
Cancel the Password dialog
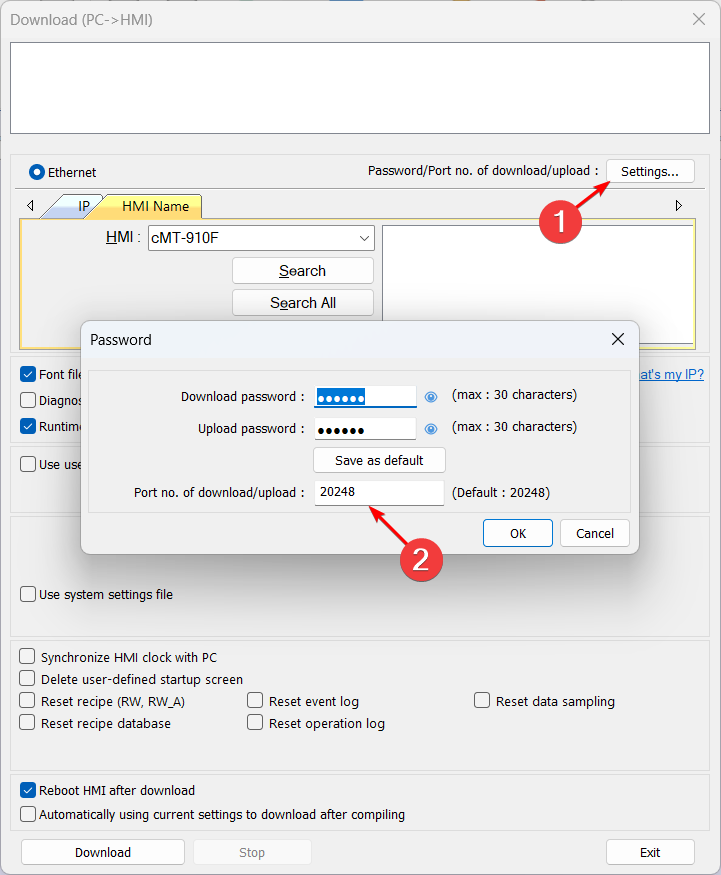[x=594, y=533]
